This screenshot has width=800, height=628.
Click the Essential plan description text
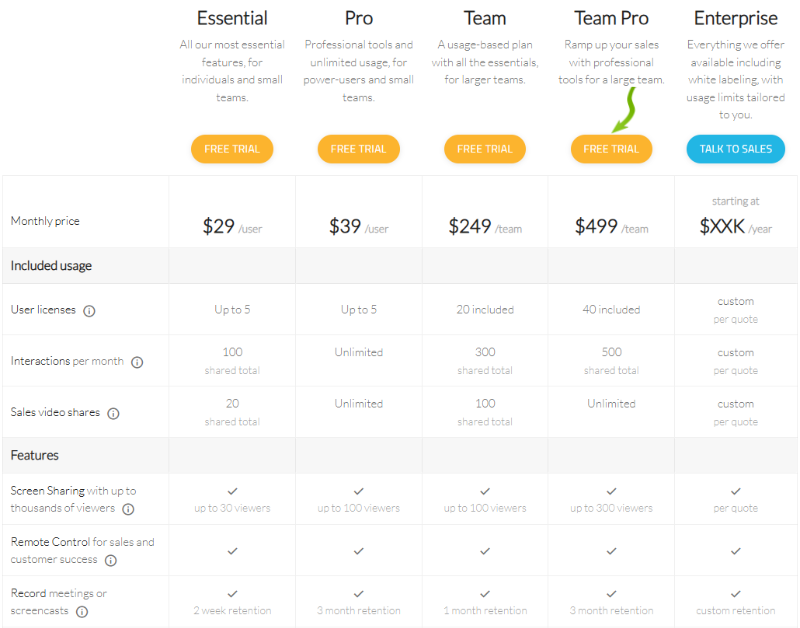coord(232,71)
